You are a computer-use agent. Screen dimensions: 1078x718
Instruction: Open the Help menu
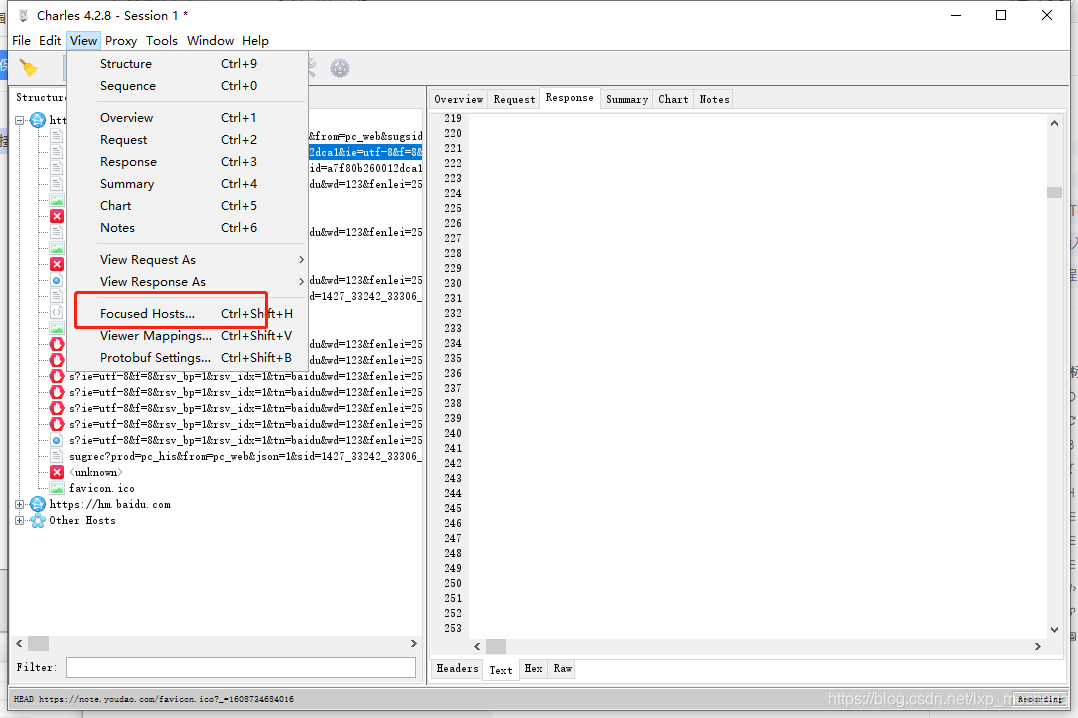(255, 41)
